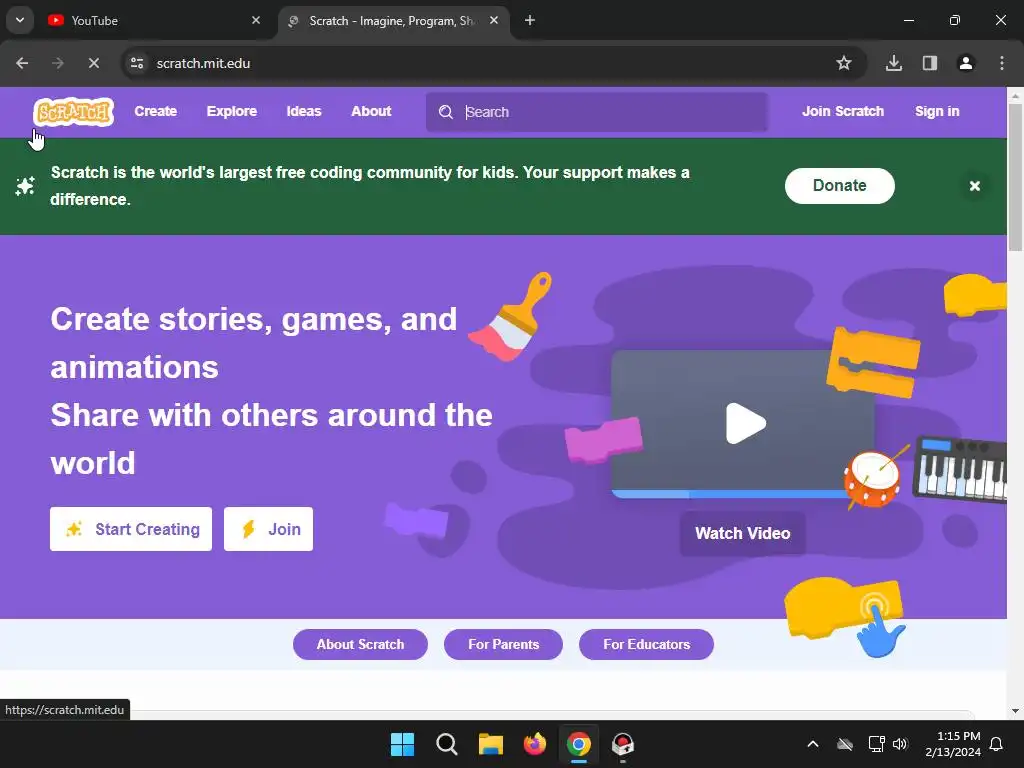Click the paintbrush illustration
This screenshot has height=768, width=1024.
pyautogui.click(x=510, y=316)
